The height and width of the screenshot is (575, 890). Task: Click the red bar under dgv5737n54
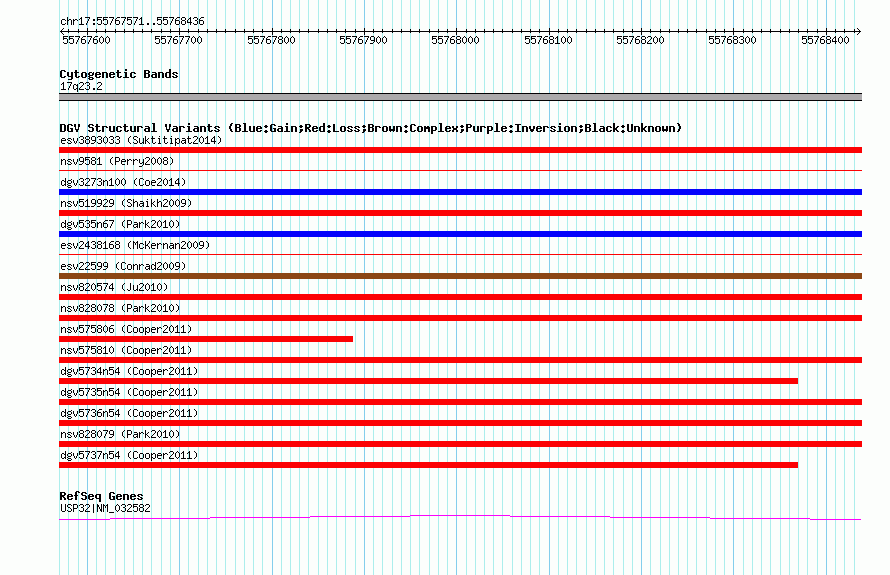(429, 465)
